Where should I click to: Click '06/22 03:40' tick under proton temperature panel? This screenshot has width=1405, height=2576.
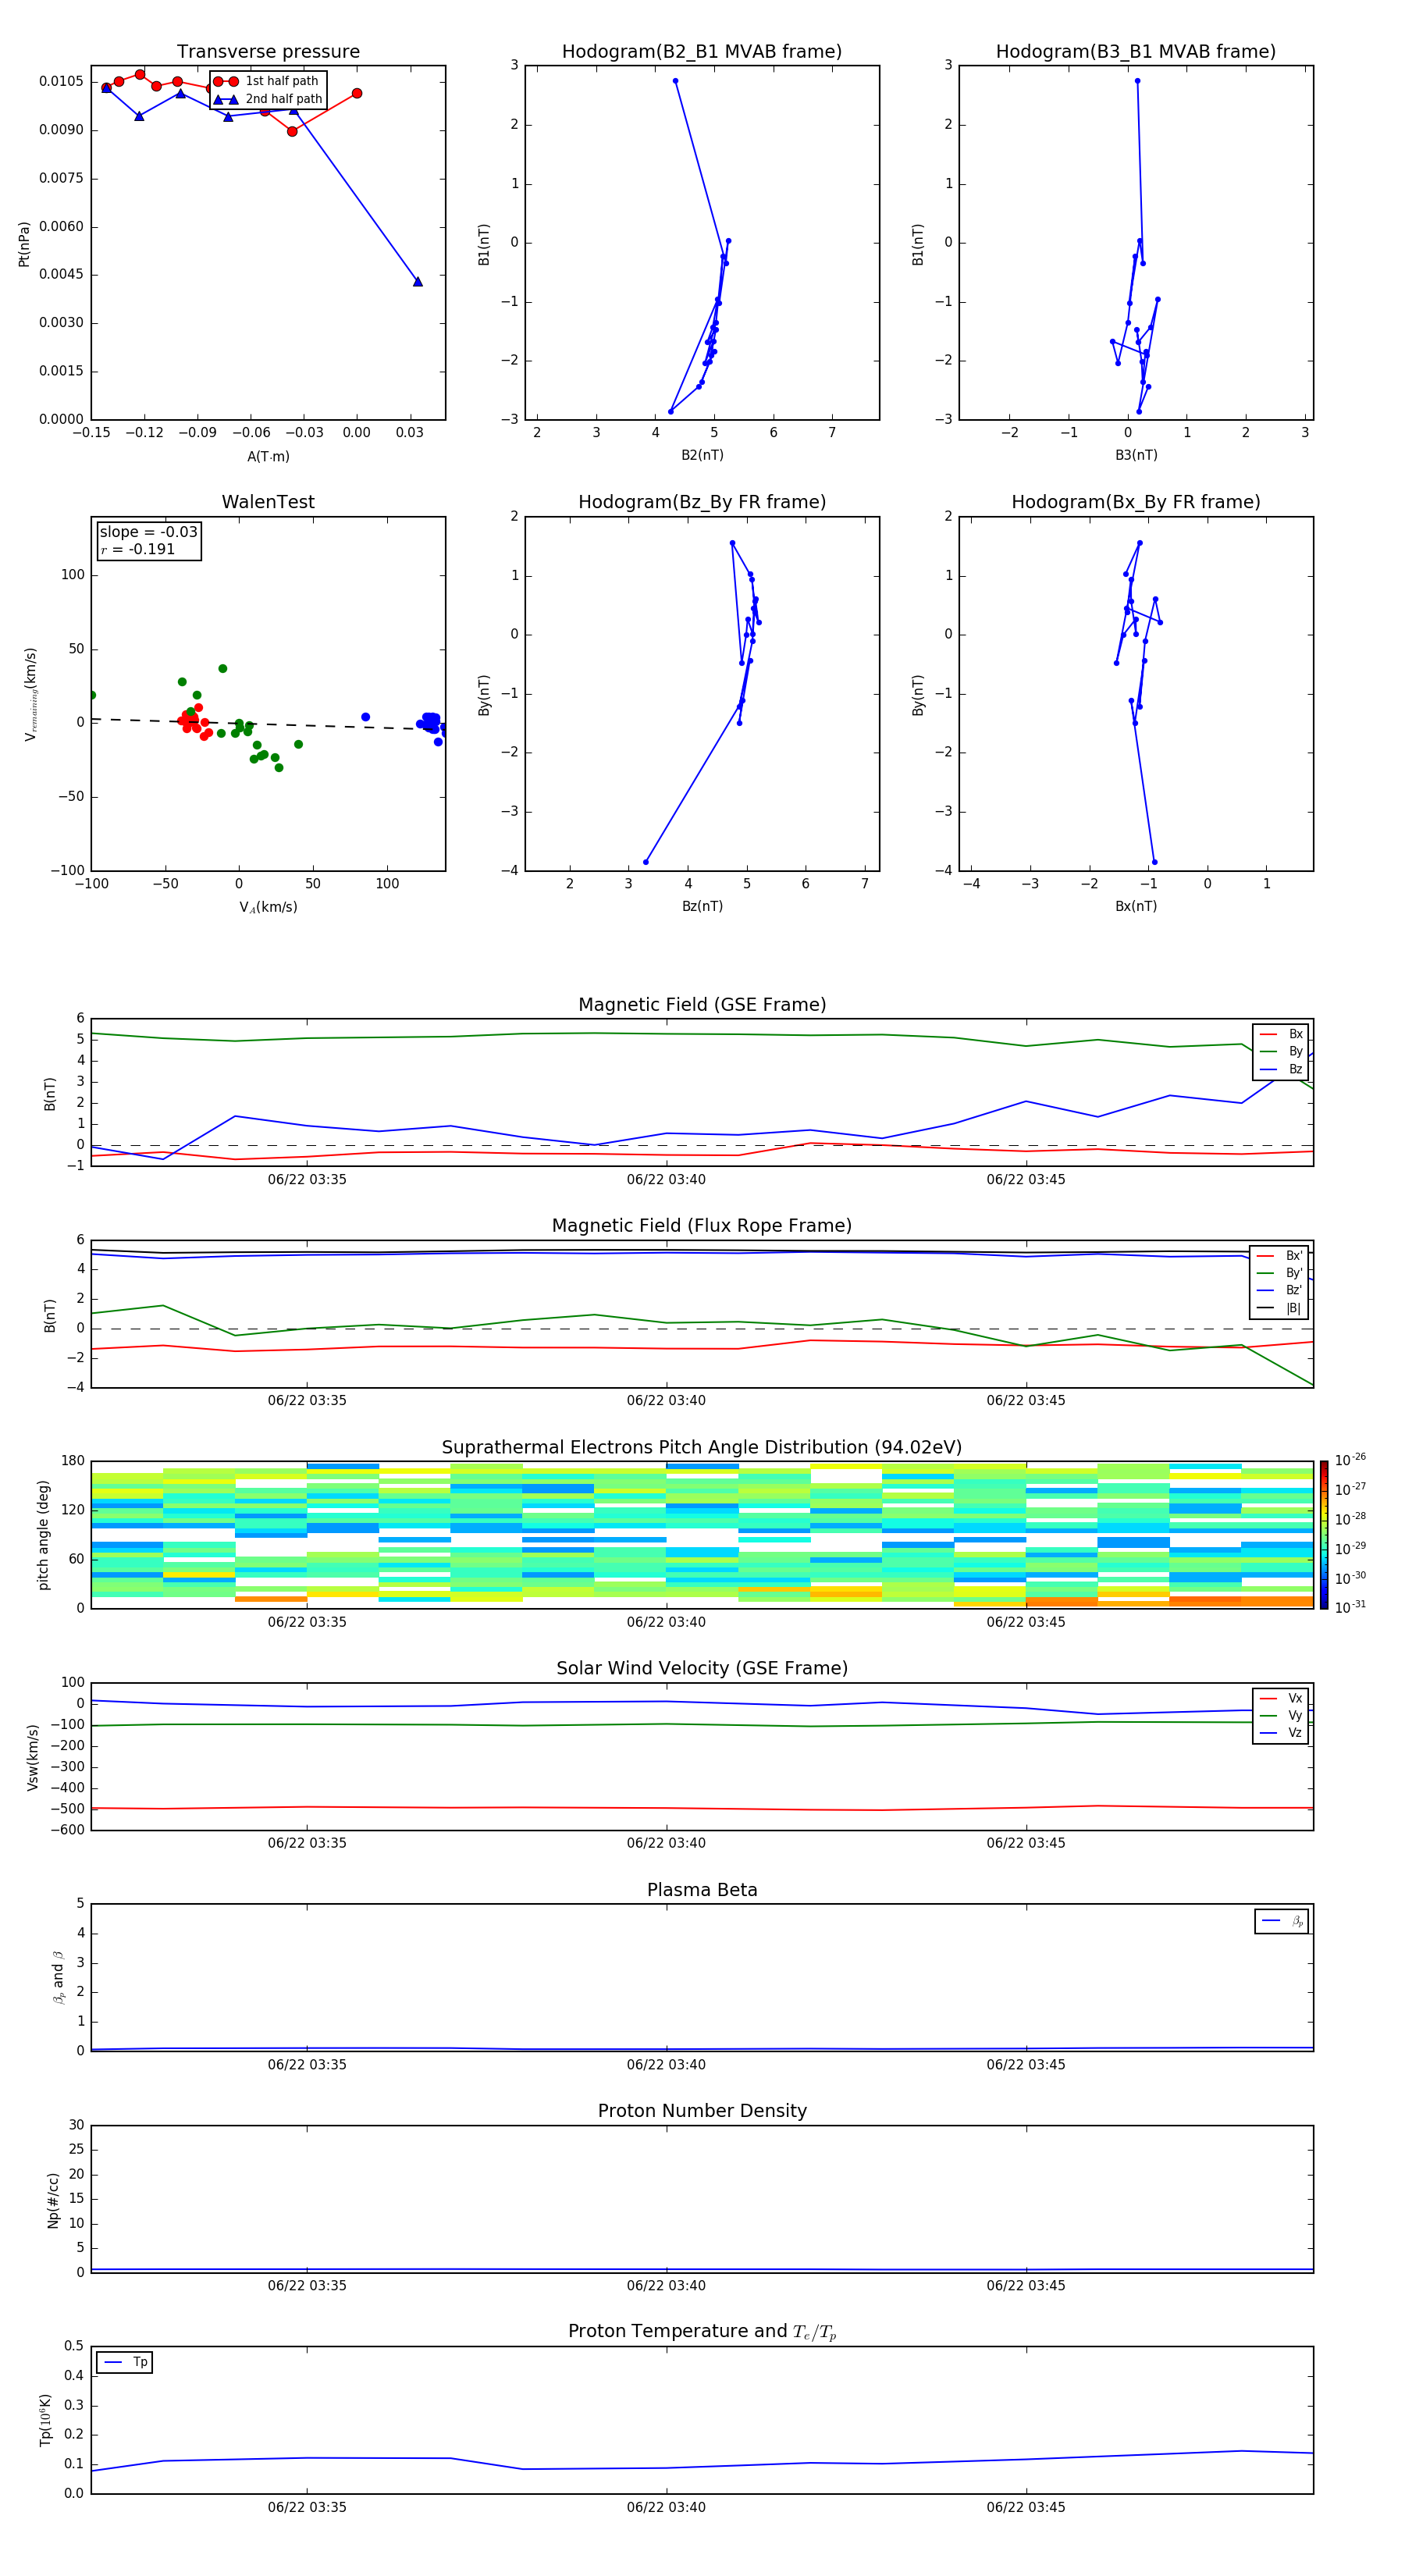click(x=666, y=2507)
